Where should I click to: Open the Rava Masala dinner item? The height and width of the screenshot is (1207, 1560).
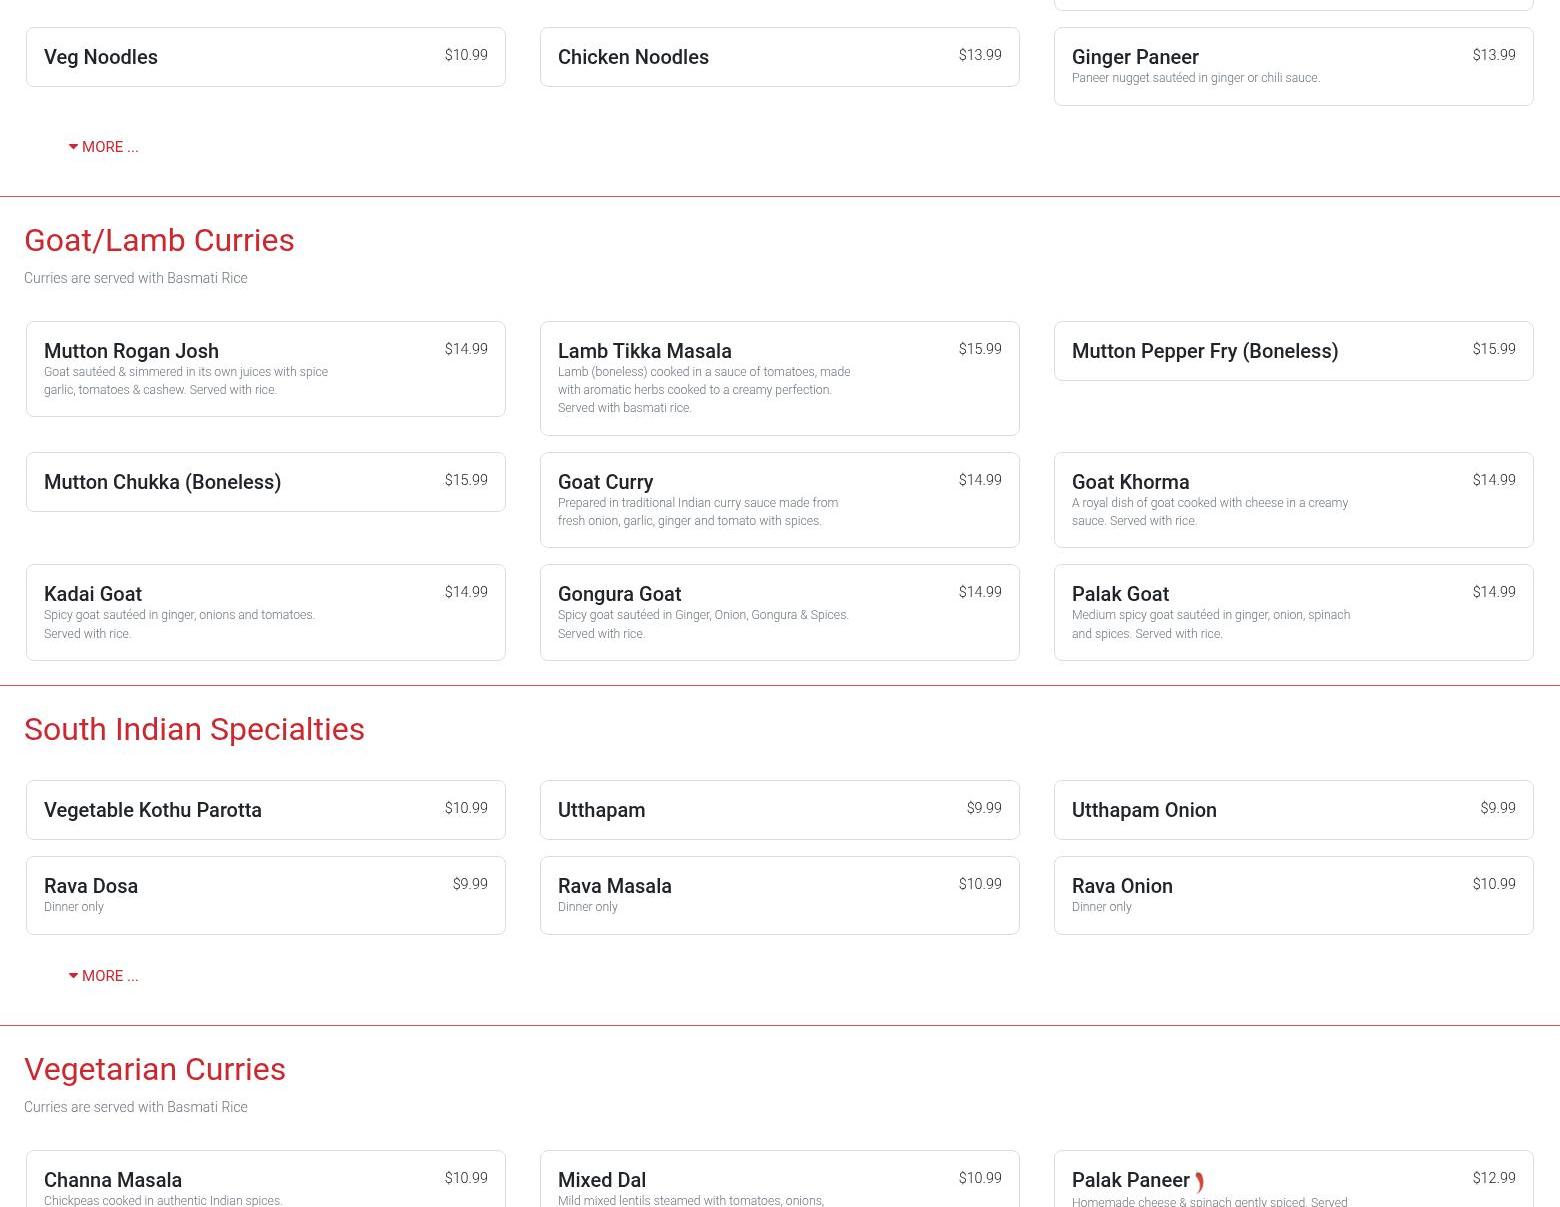tap(779, 895)
